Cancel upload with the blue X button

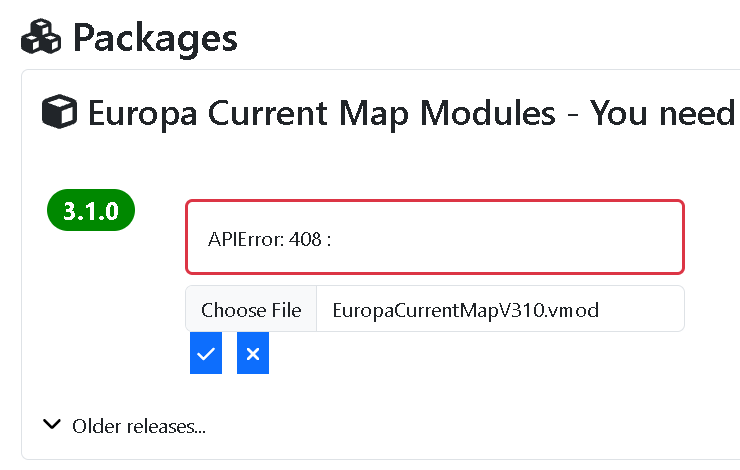253,354
